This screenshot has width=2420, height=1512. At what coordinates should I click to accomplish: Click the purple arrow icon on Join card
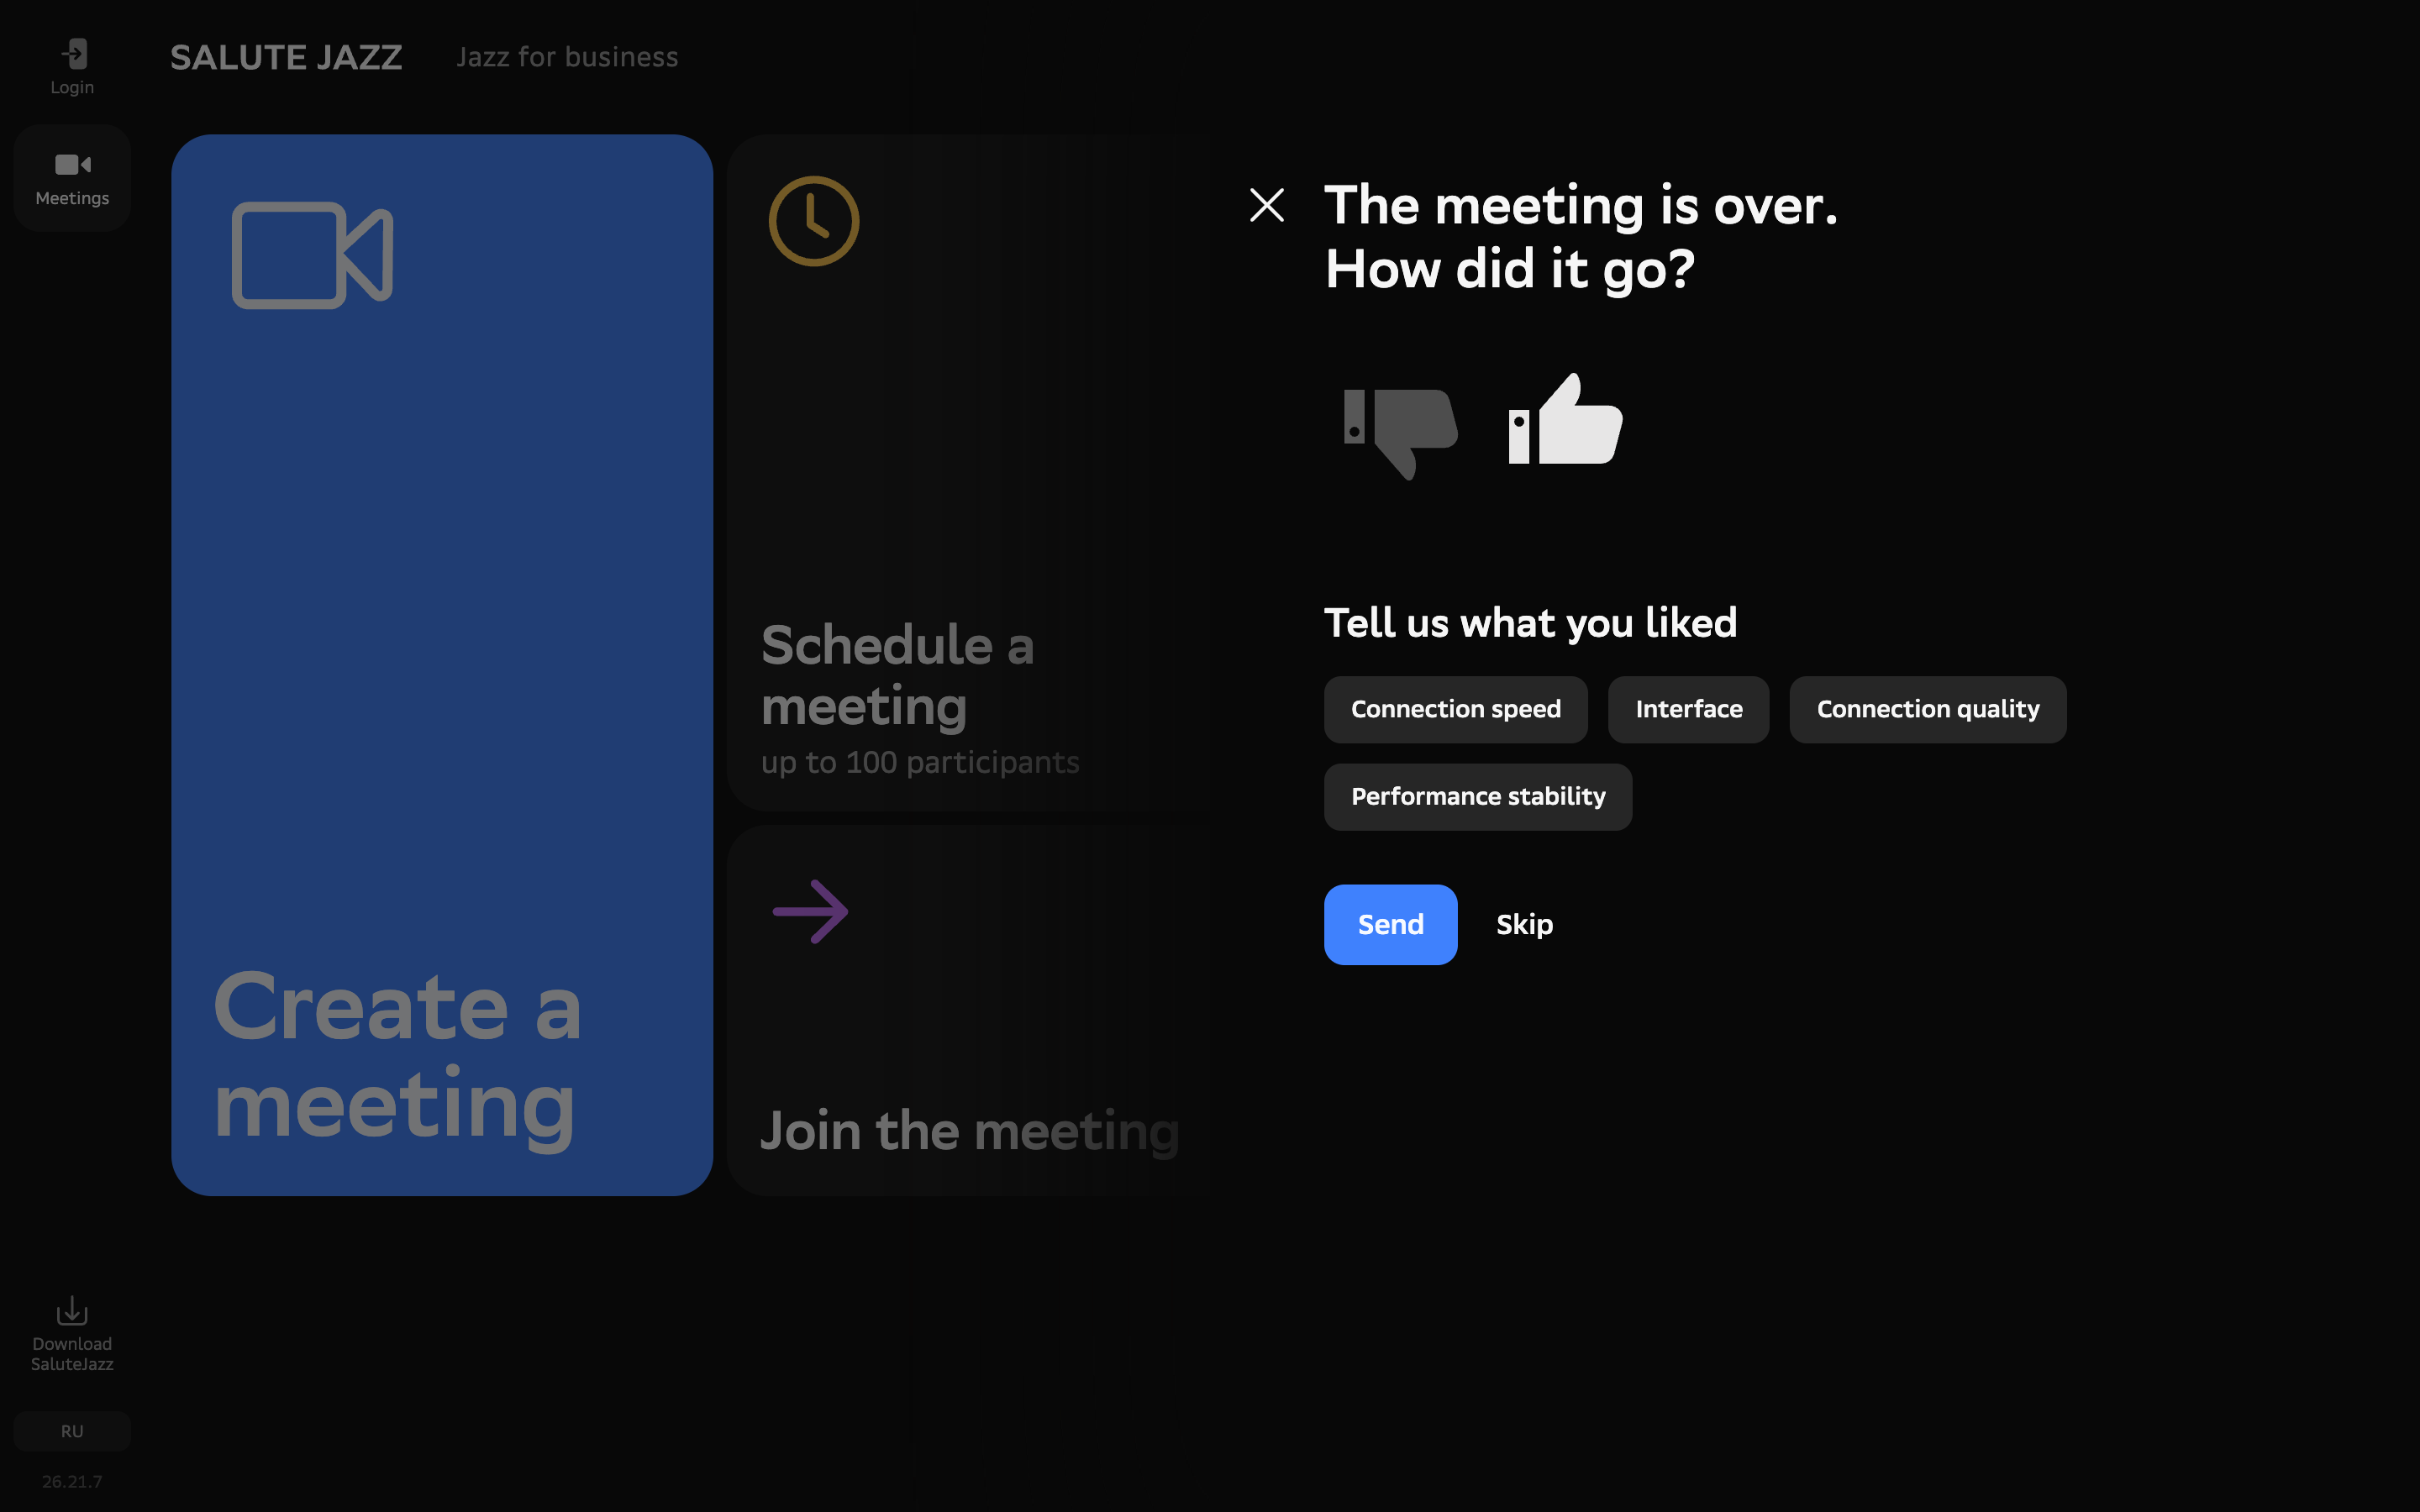(x=811, y=911)
